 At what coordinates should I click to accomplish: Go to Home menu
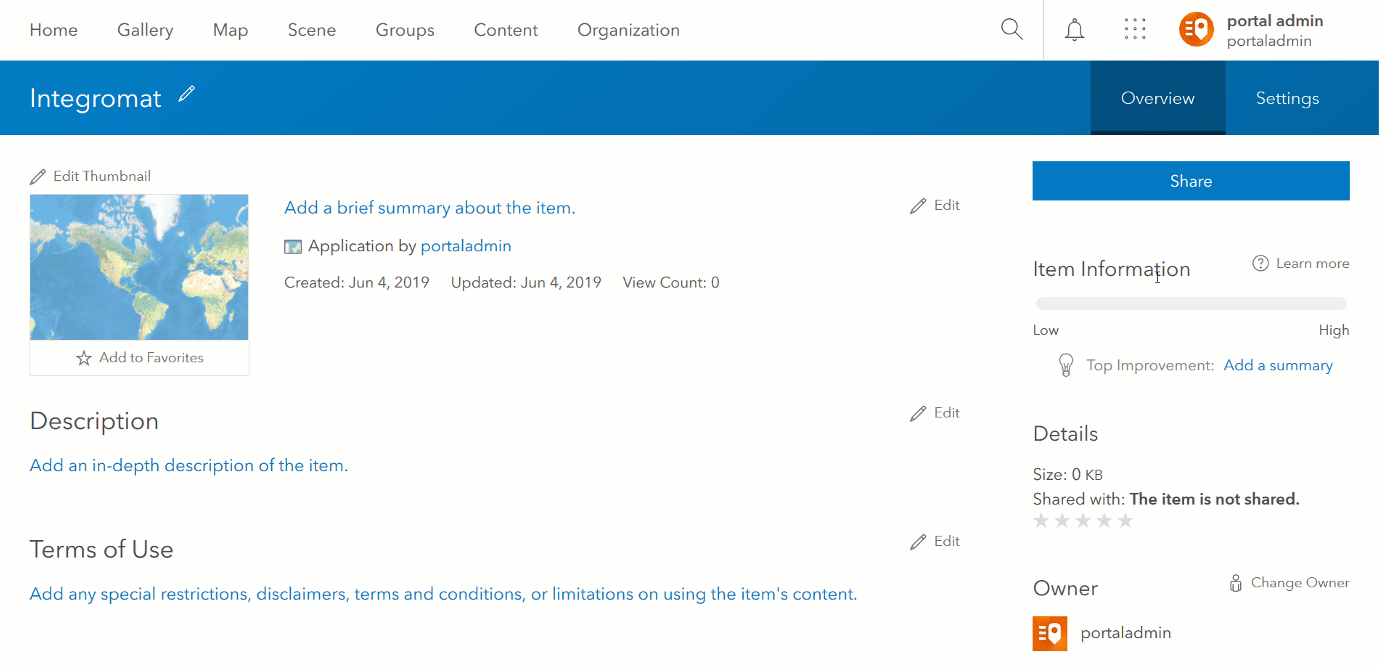[54, 30]
